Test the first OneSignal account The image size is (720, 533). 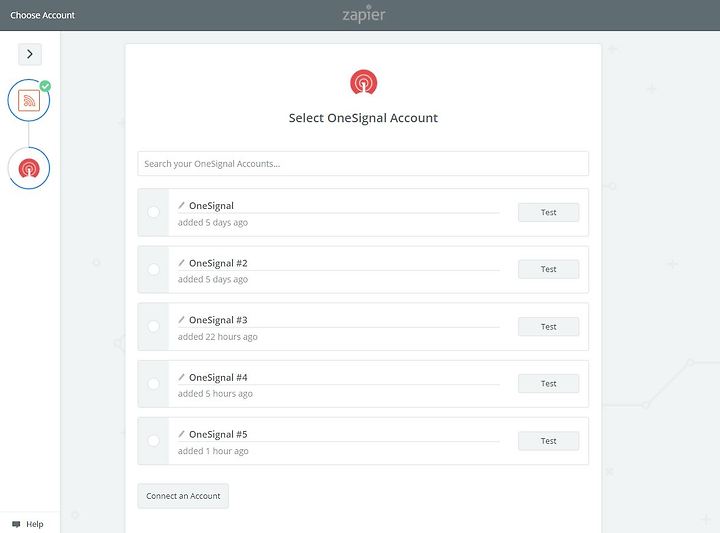548,212
